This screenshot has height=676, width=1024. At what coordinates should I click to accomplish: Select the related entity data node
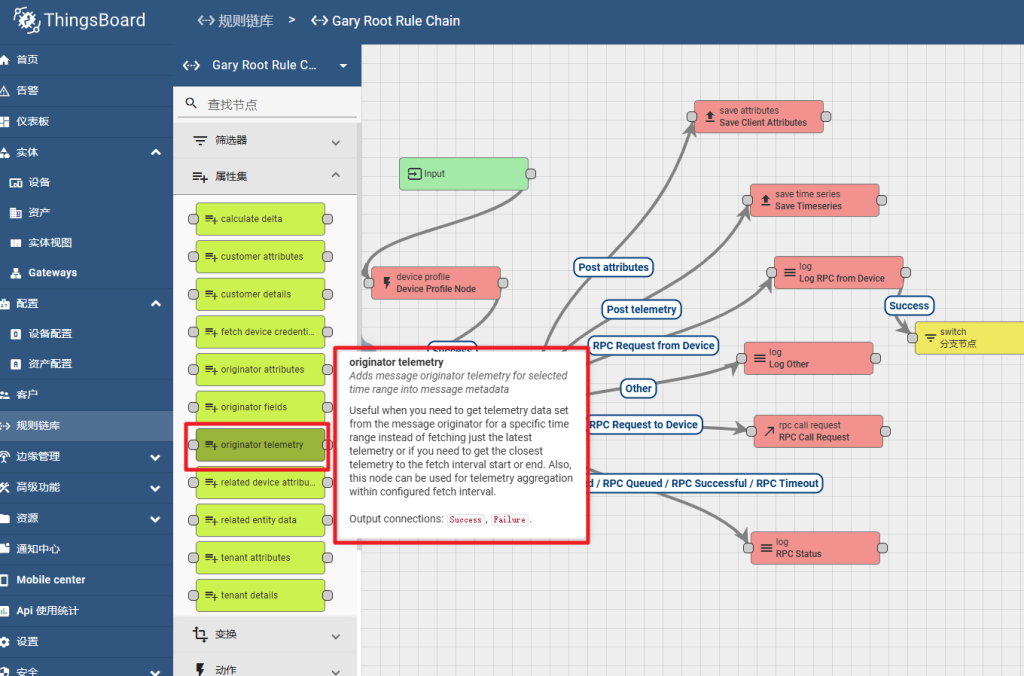(x=261, y=520)
